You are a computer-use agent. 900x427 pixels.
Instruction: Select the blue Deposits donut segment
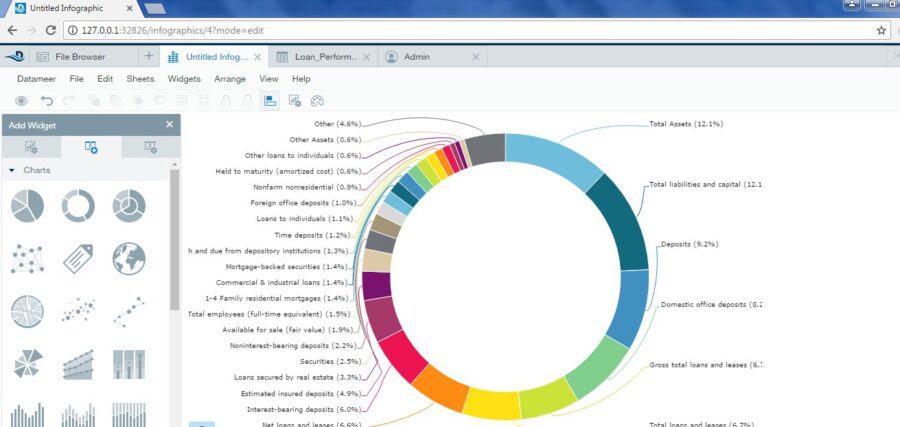coord(630,307)
